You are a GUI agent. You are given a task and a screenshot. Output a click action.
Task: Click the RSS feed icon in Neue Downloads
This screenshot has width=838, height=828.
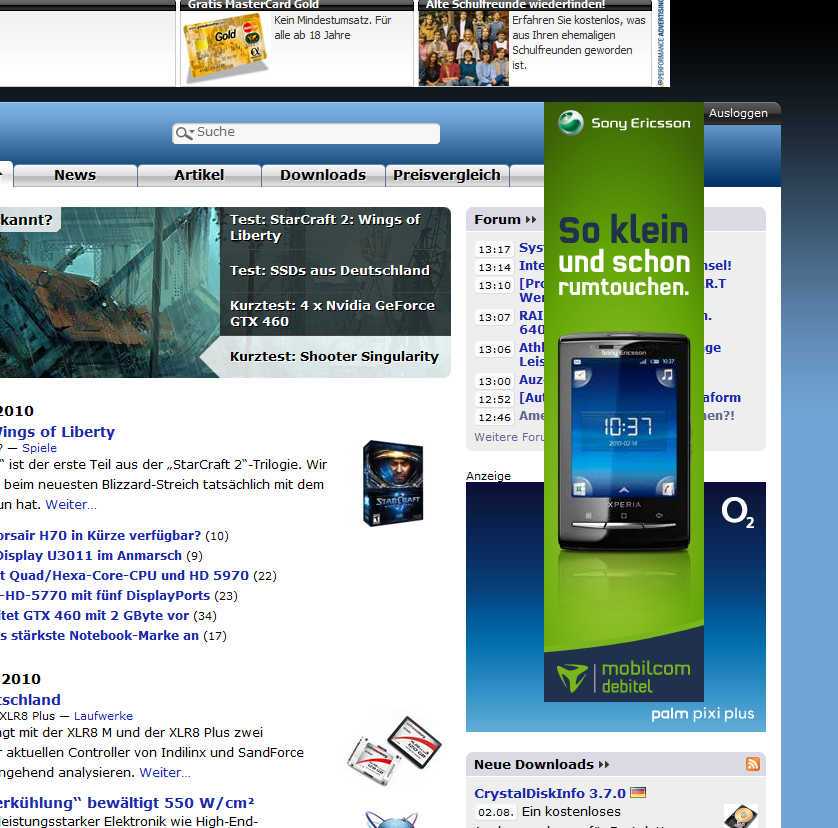752,764
